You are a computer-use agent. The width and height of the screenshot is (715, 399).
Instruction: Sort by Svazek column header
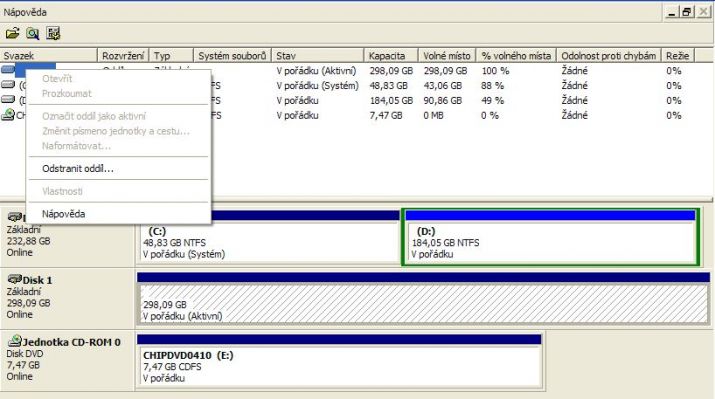click(x=49, y=56)
